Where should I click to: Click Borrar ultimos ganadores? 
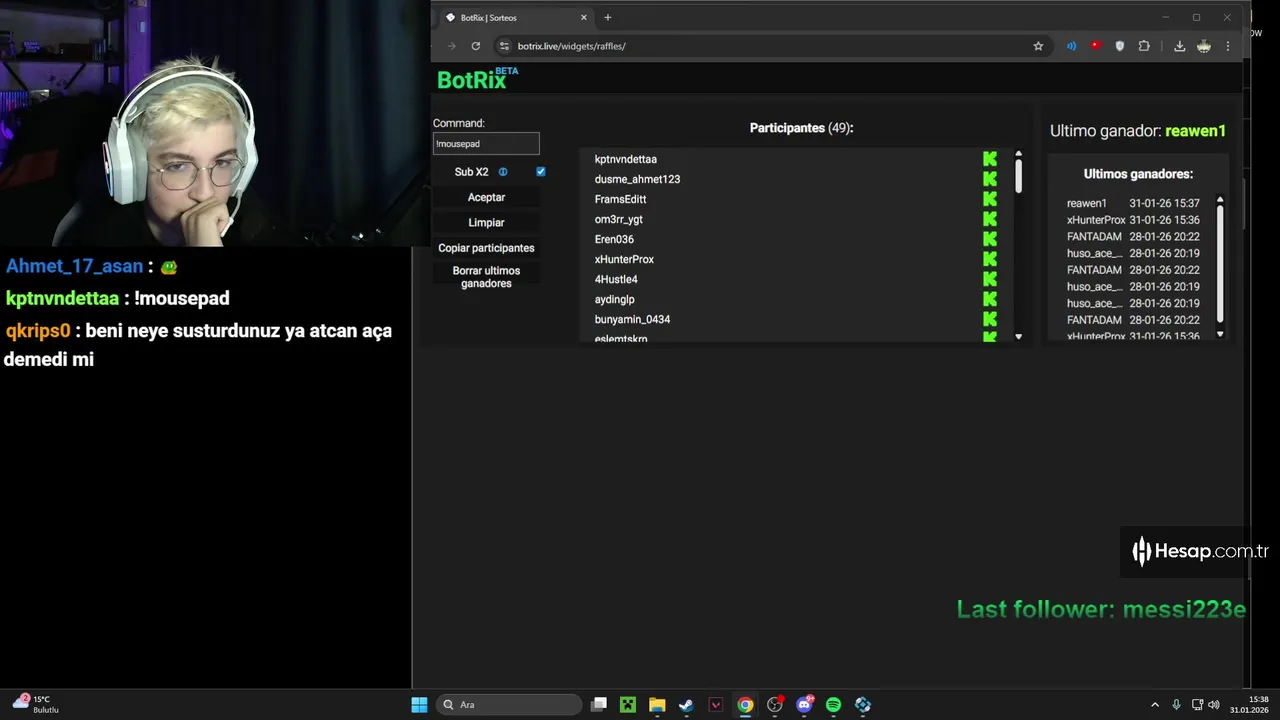[x=486, y=277]
